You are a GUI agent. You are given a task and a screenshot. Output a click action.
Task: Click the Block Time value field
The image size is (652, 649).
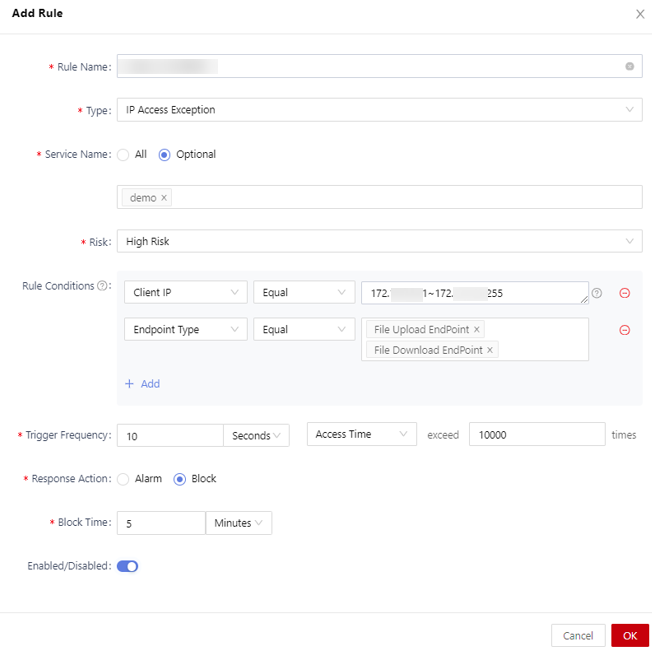click(161, 523)
